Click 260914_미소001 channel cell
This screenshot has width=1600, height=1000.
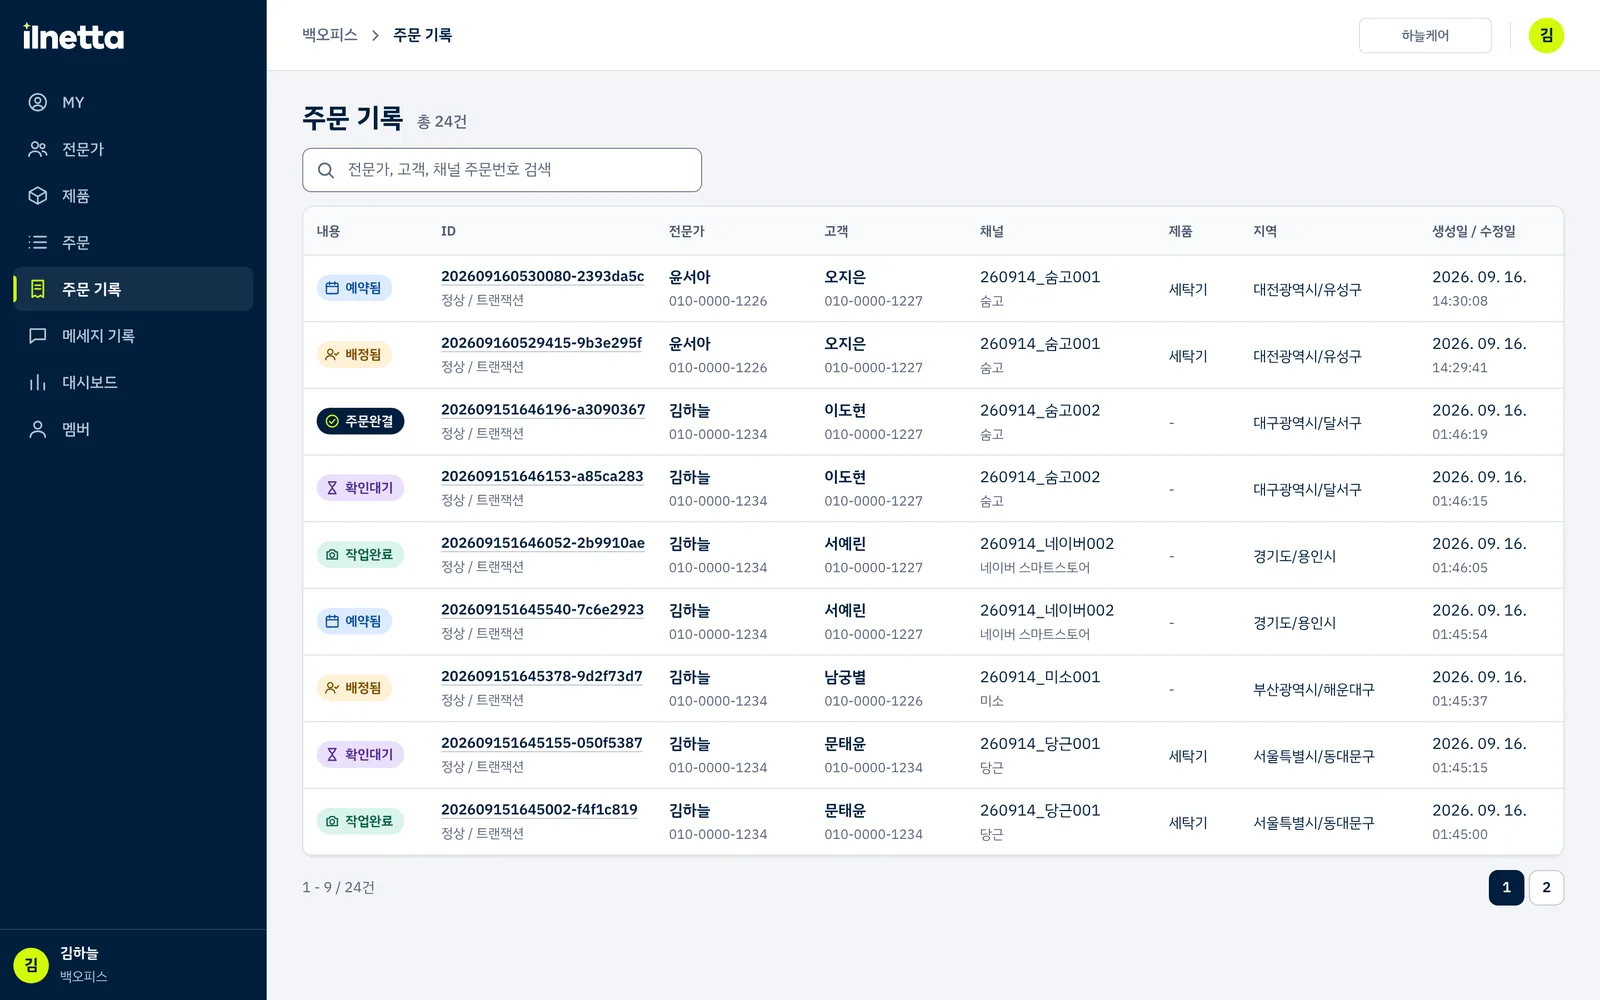1040,677
